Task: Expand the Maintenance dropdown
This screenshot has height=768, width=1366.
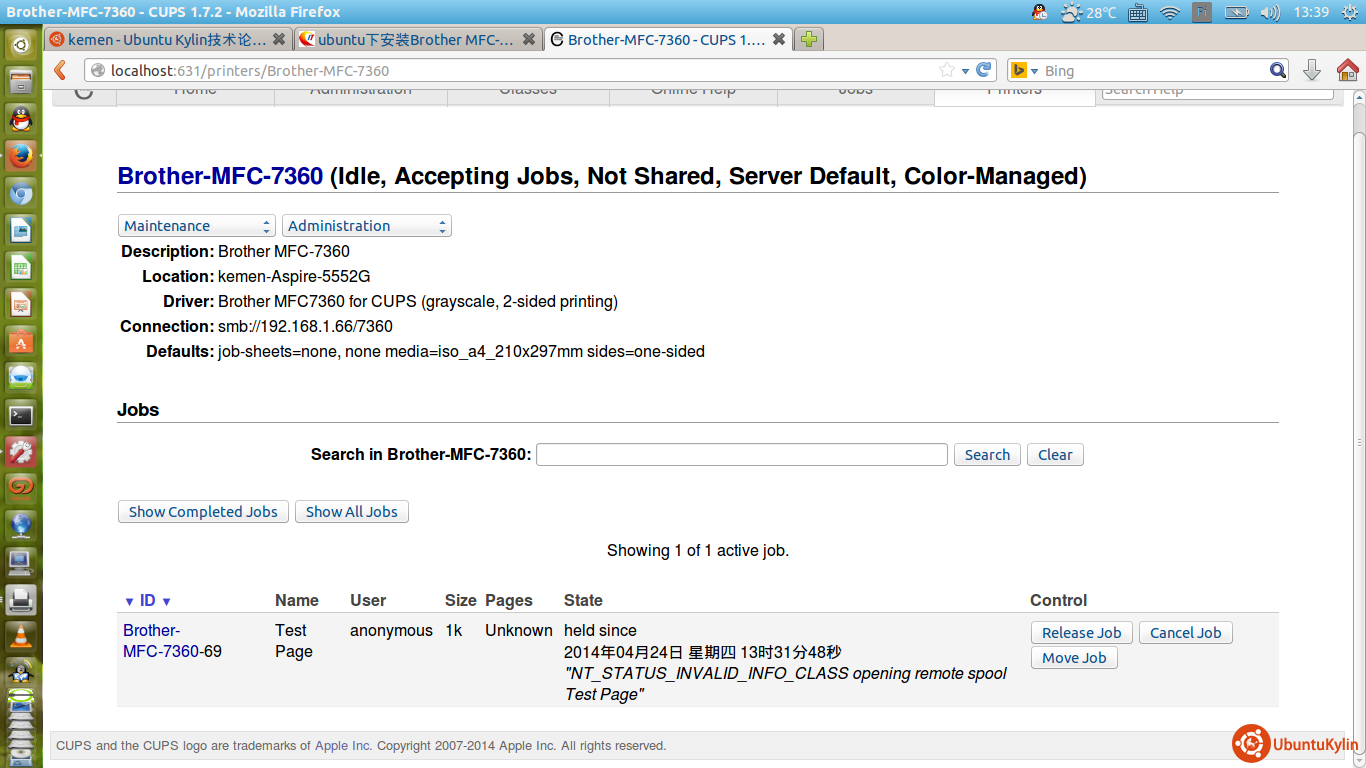Action: (196, 226)
